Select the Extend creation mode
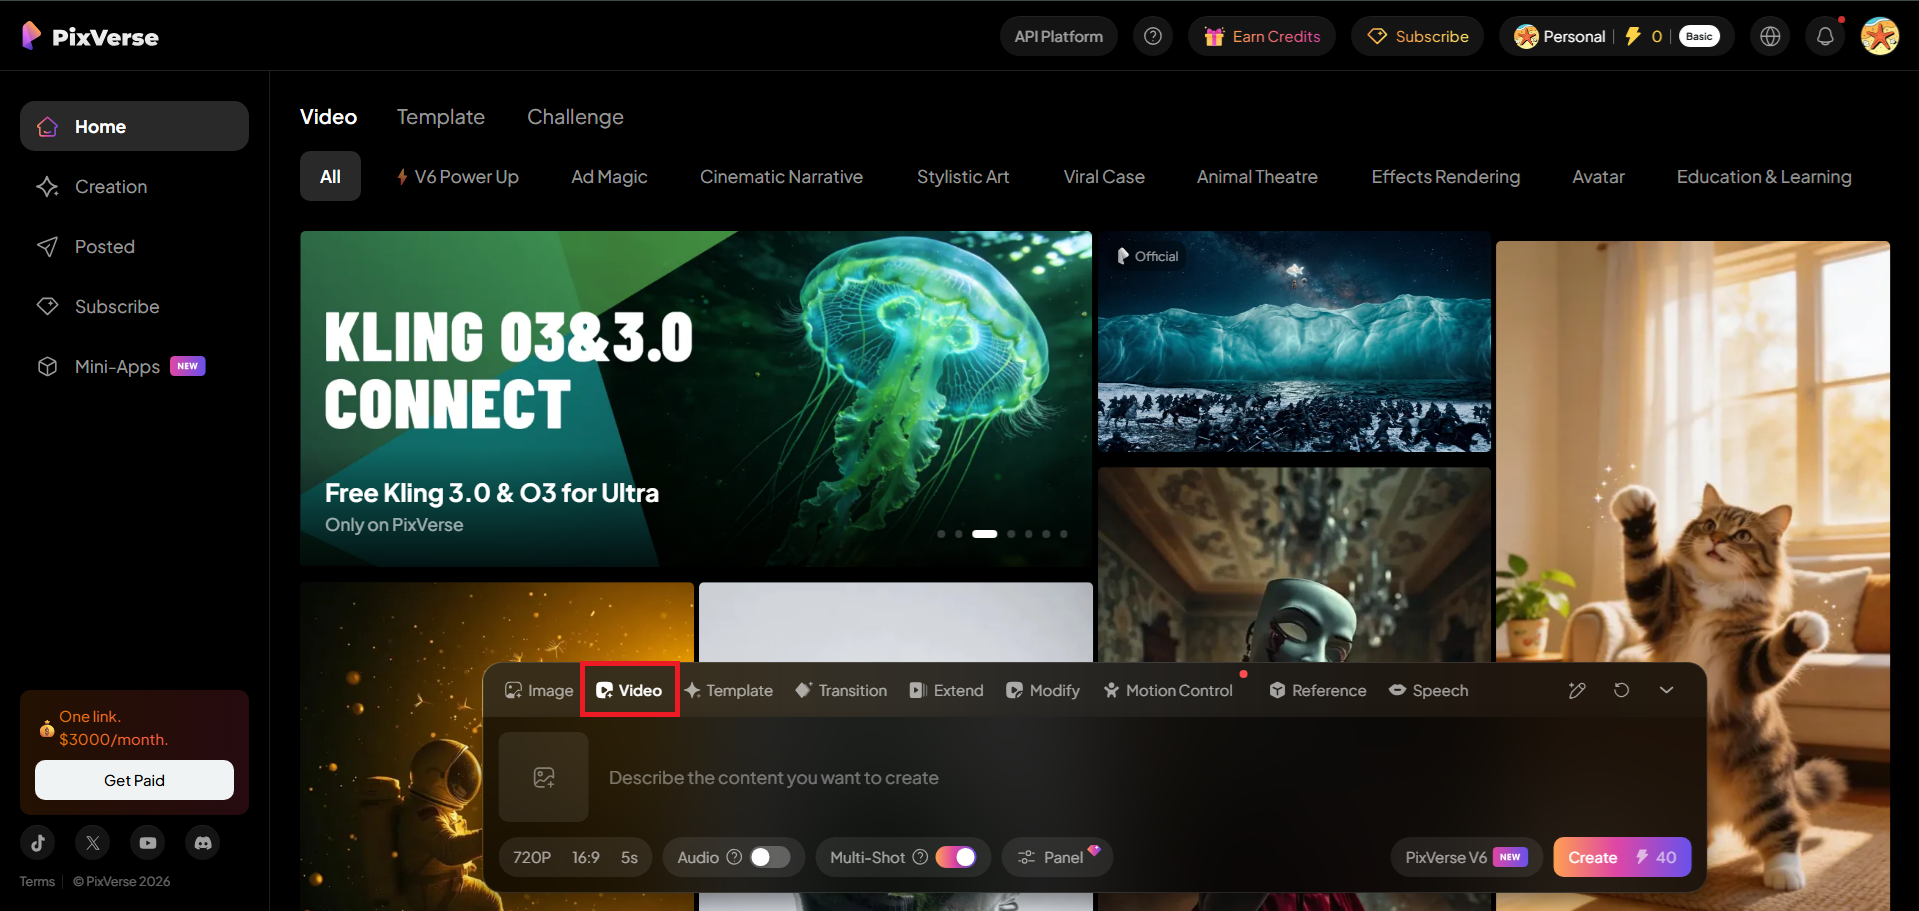This screenshot has height=911, width=1919. coord(946,690)
